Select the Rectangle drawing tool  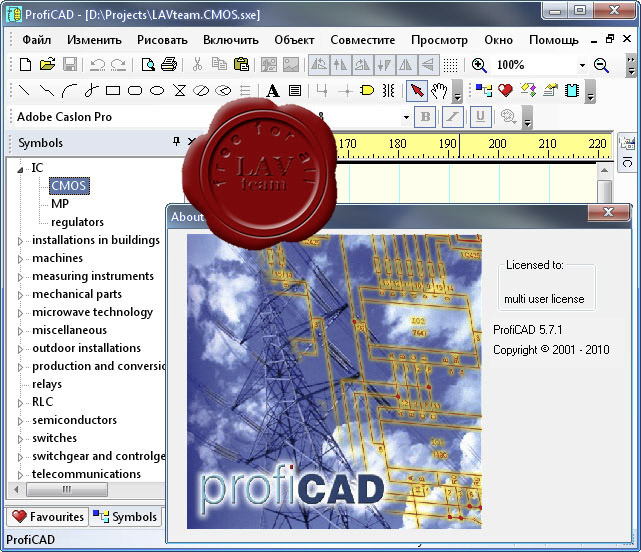pos(113,90)
